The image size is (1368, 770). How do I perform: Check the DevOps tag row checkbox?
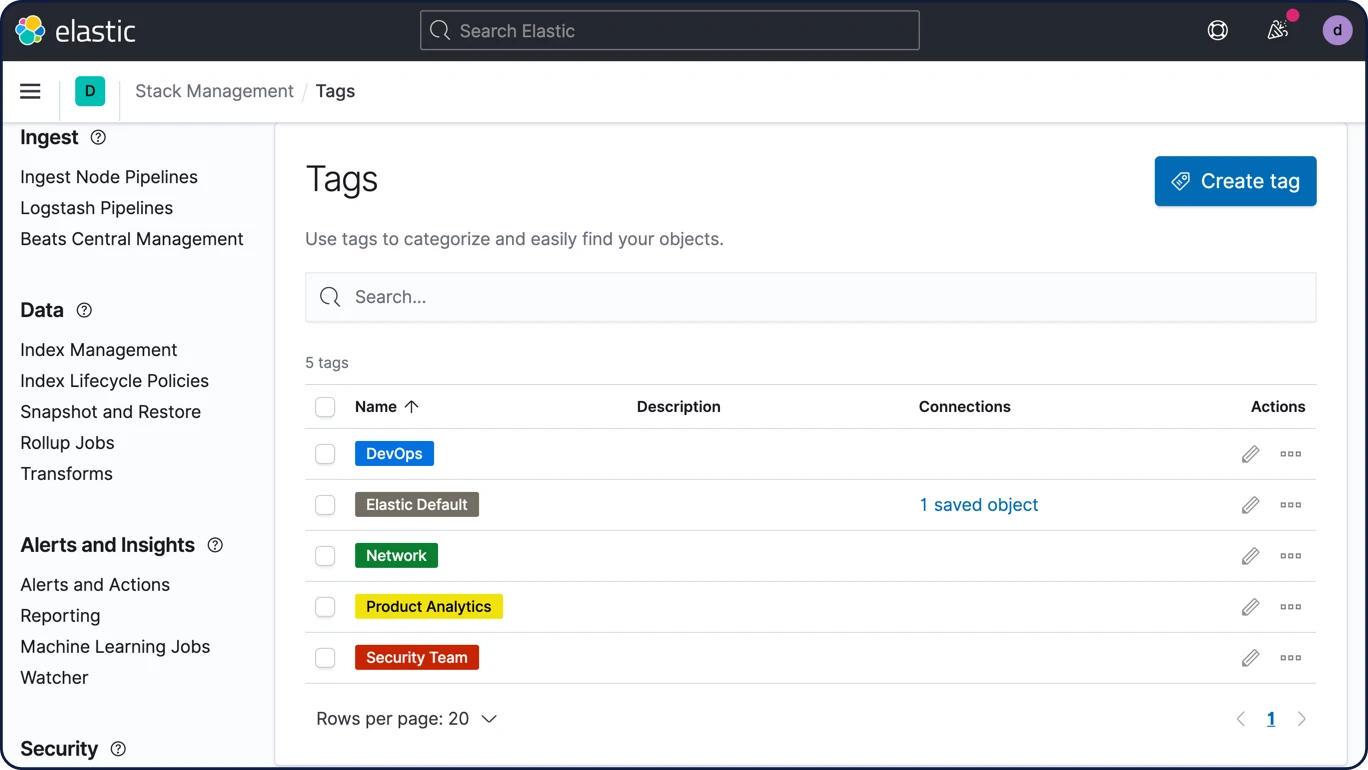click(325, 454)
